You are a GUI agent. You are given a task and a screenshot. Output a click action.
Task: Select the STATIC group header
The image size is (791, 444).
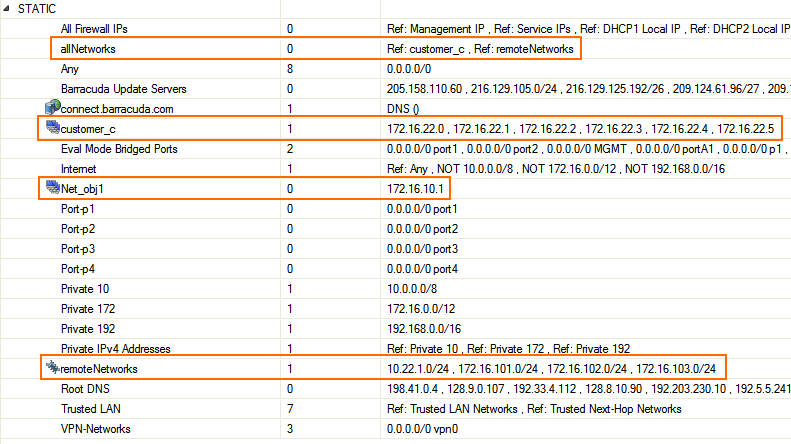(37, 9)
